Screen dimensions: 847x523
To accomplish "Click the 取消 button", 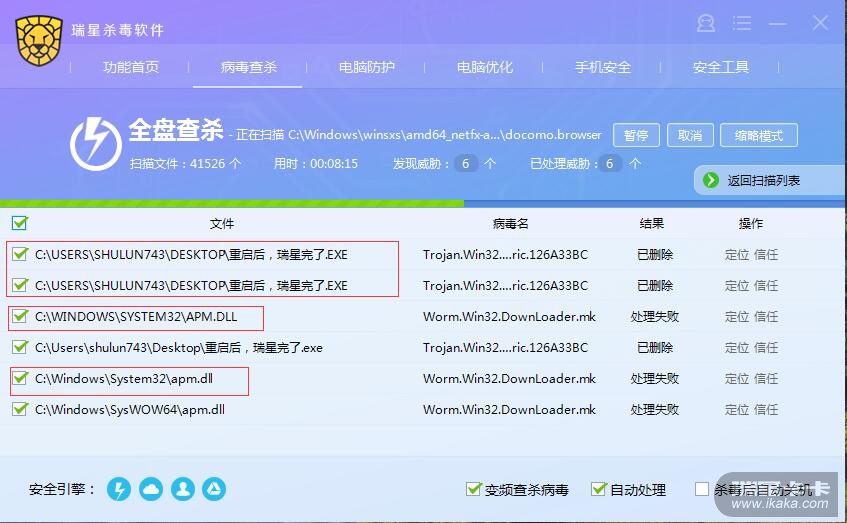I will pos(690,135).
